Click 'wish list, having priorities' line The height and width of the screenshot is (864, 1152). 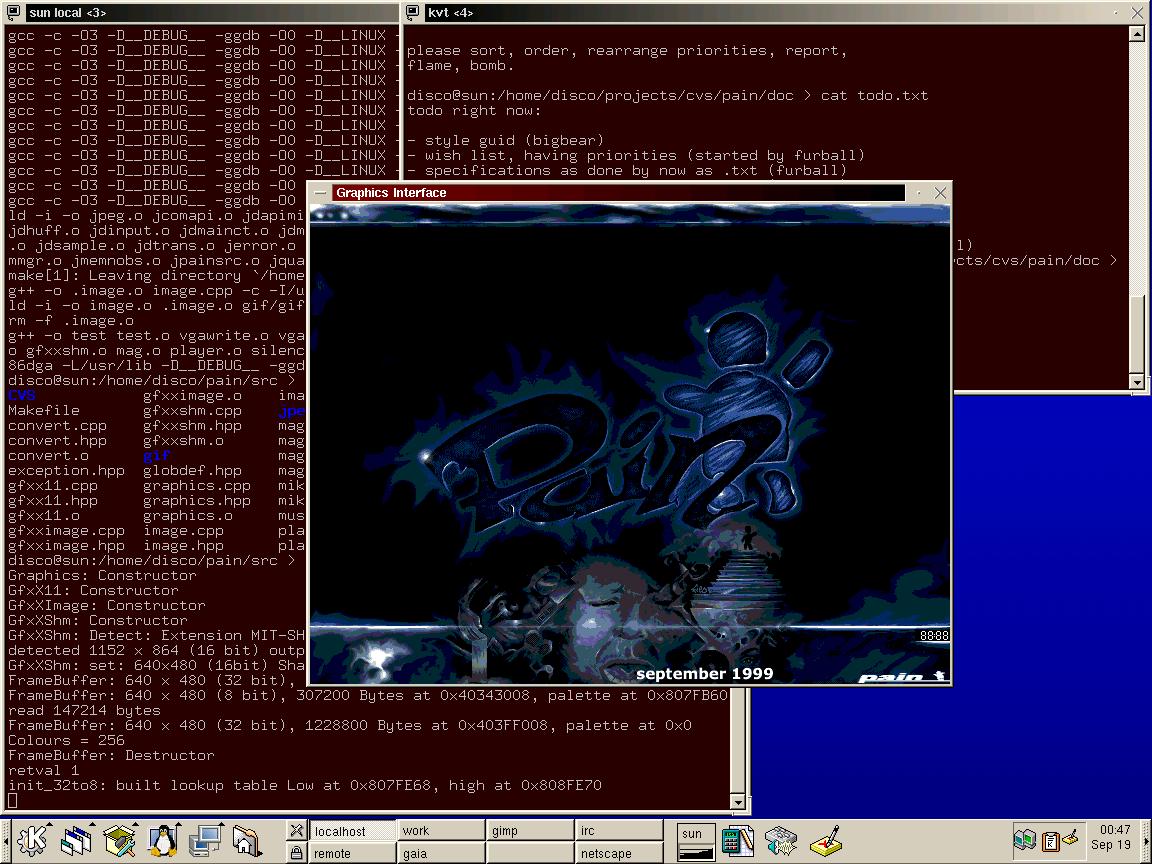pos(636,156)
